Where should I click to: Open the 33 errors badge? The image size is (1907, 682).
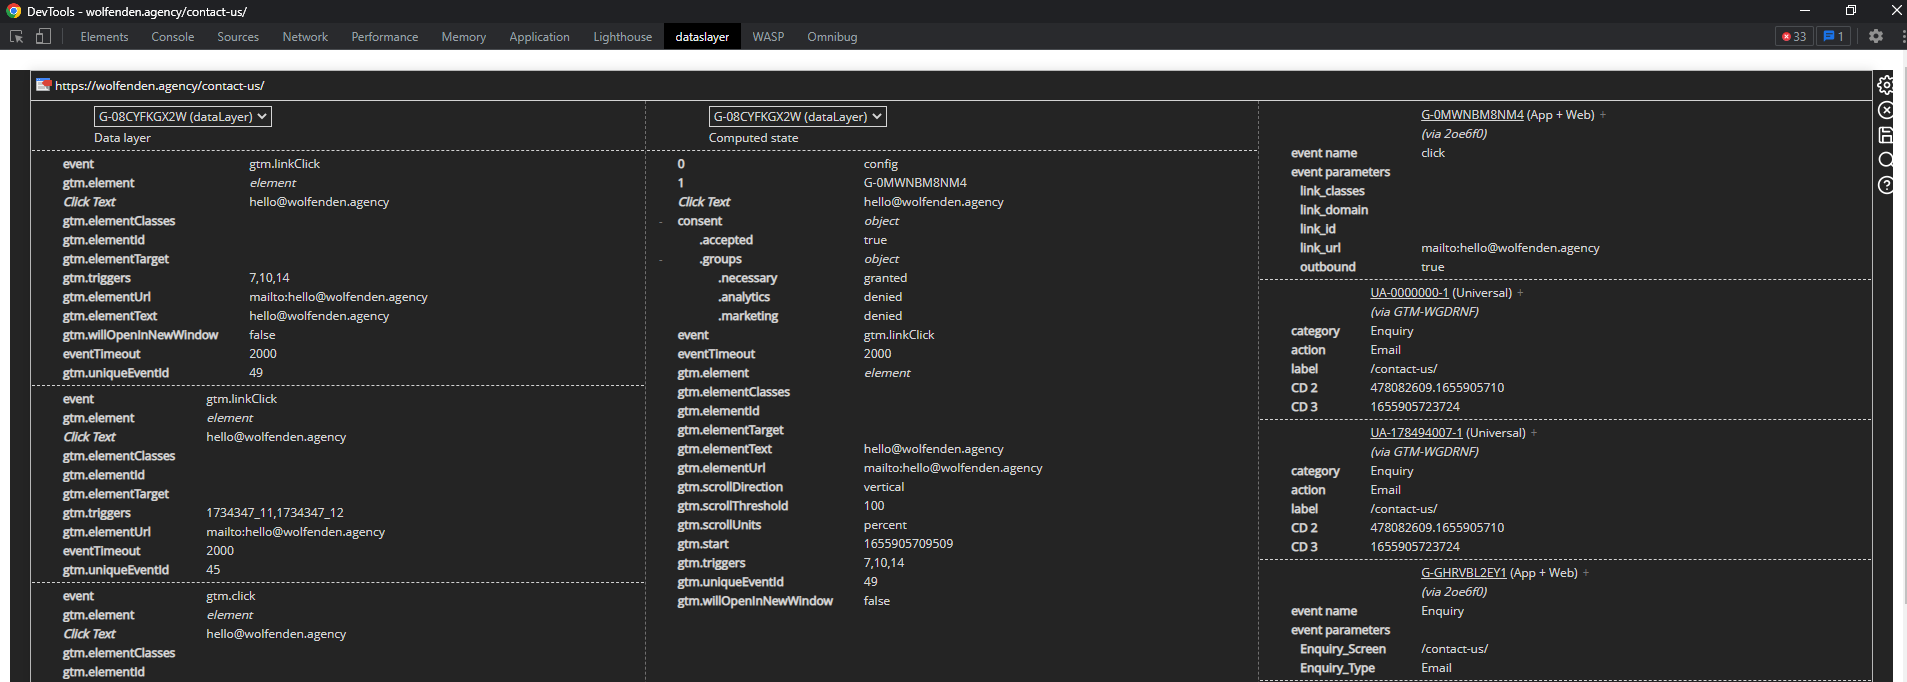[1794, 36]
